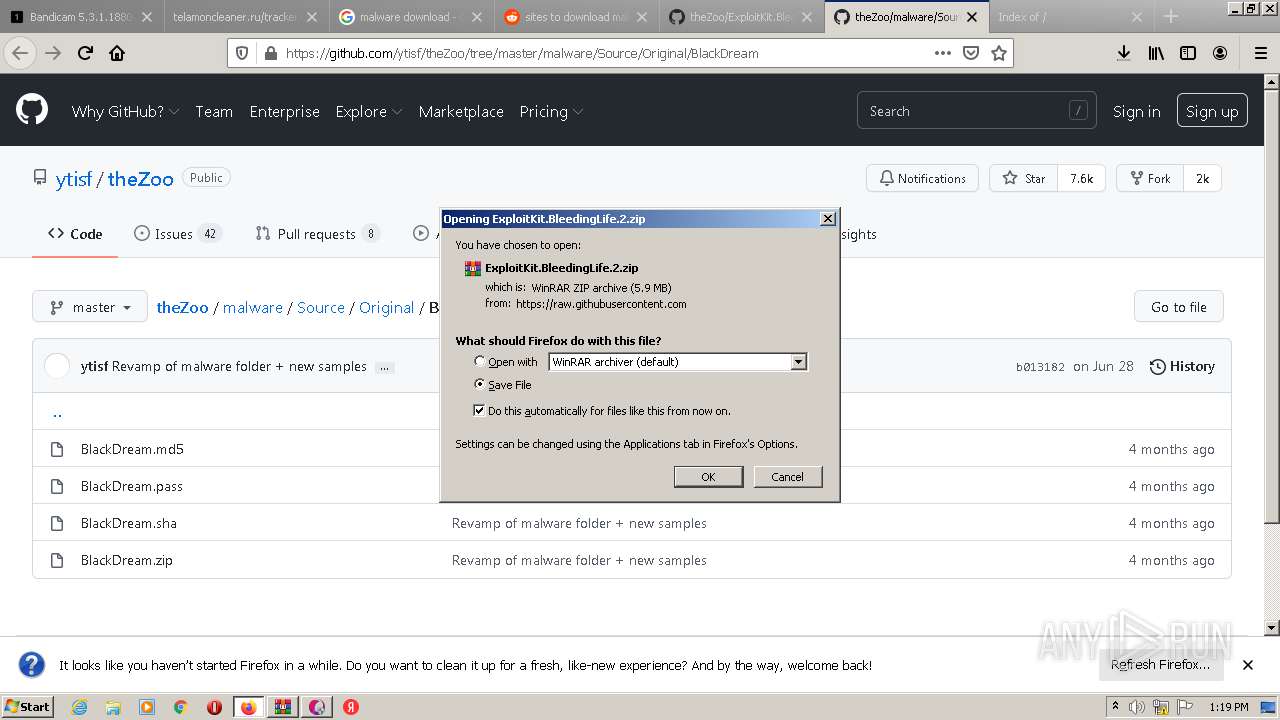
Task: Open the Firefox hamburger menu
Action: pyautogui.click(x=1260, y=53)
